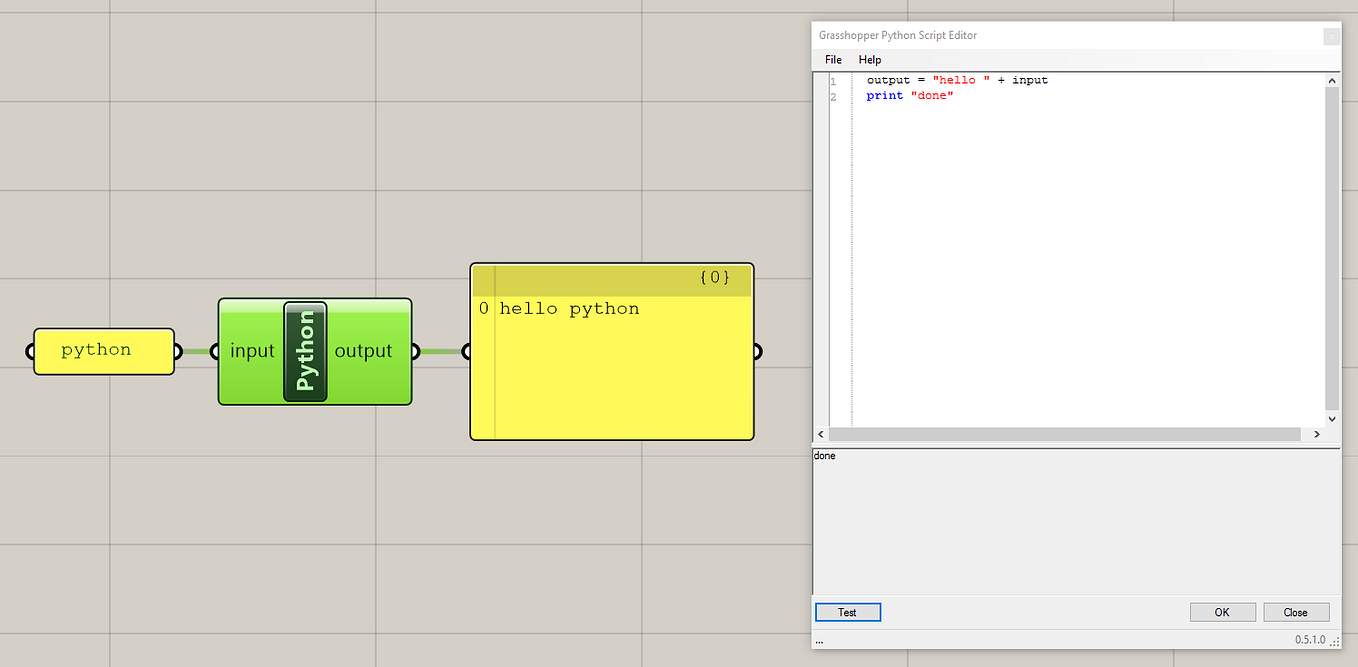The image size is (1358, 667).
Task: Click the input grip of the Python component
Action: pyautogui.click(x=214, y=351)
